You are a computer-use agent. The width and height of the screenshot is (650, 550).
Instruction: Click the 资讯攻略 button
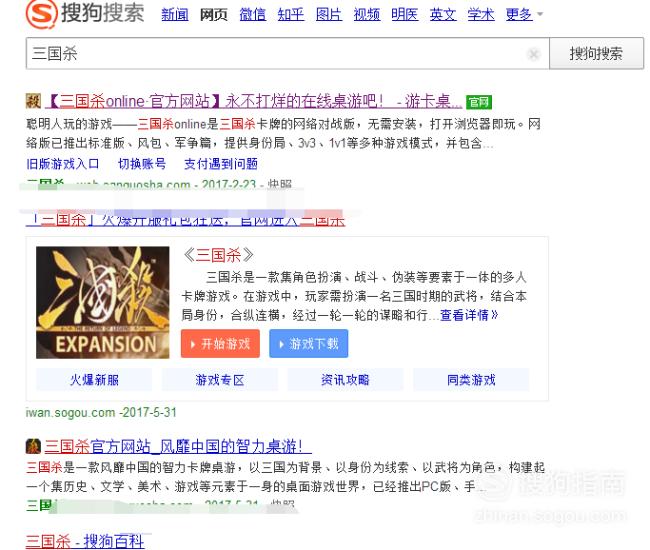coord(345,380)
